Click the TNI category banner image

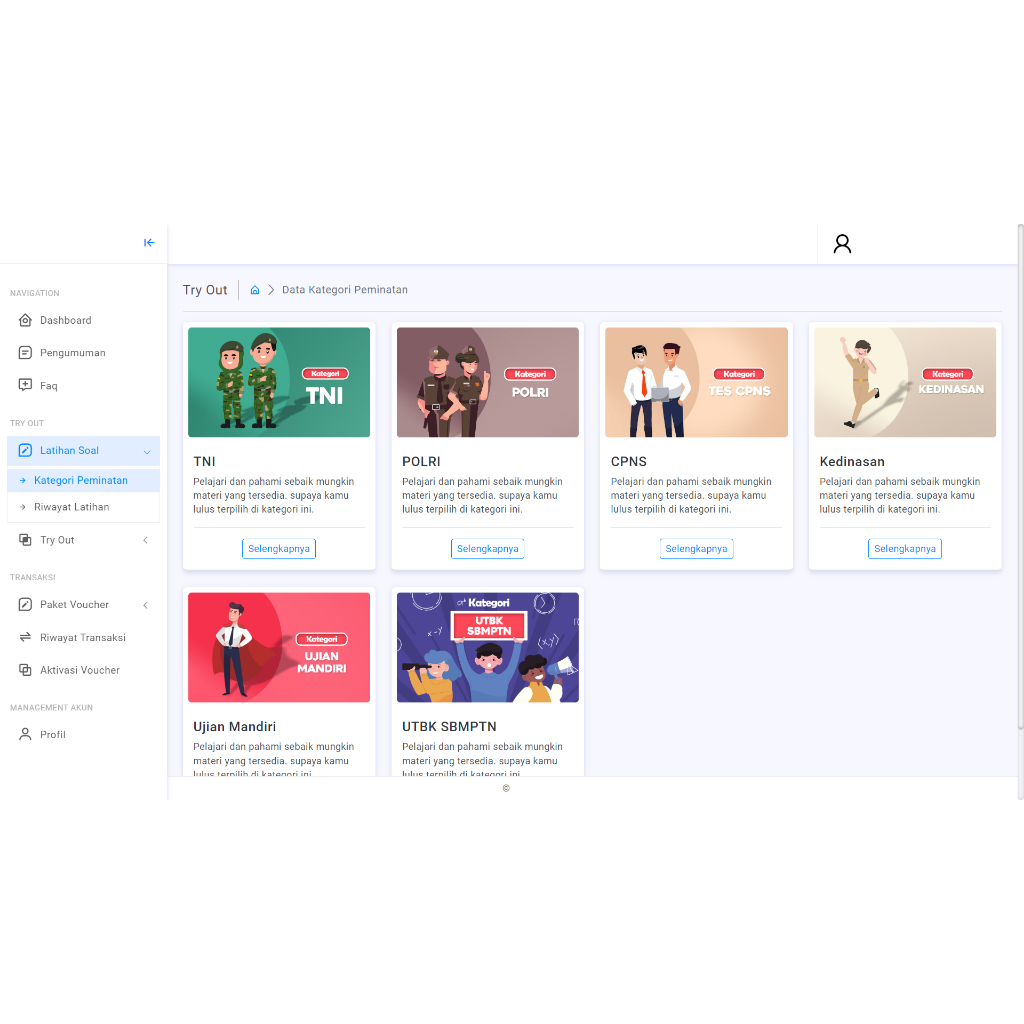279,382
